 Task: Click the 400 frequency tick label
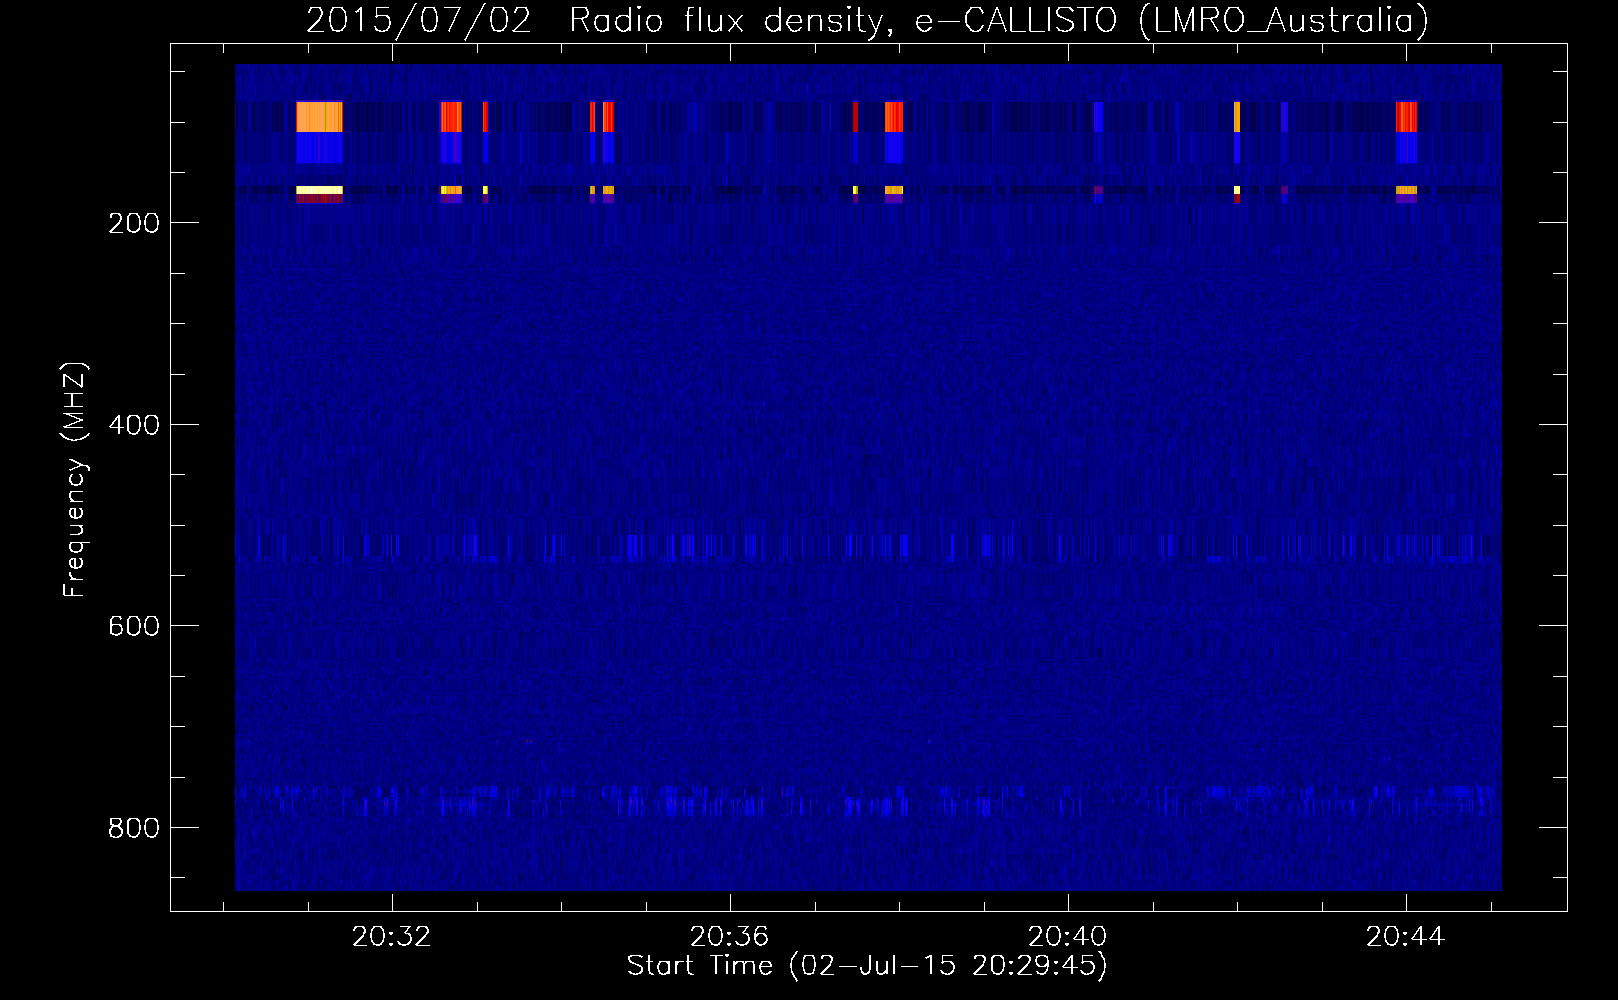coord(134,425)
